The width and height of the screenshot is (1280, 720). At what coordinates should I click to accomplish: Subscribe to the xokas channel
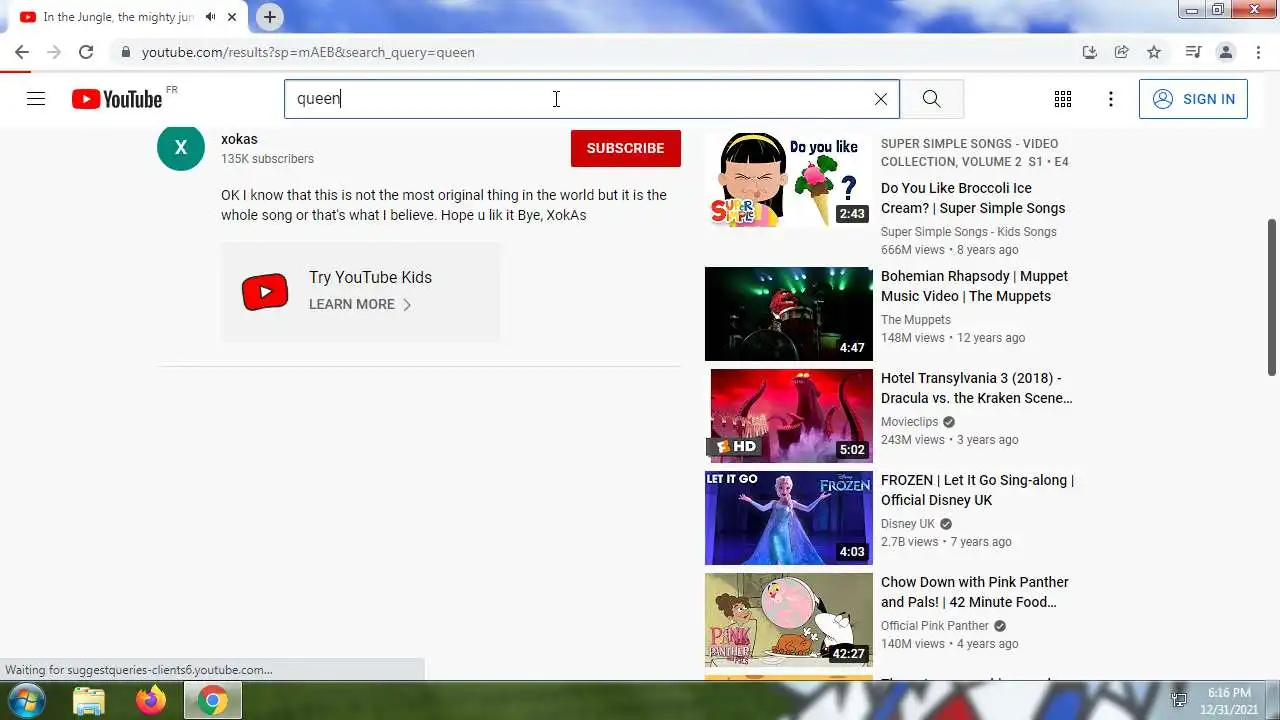(x=626, y=148)
